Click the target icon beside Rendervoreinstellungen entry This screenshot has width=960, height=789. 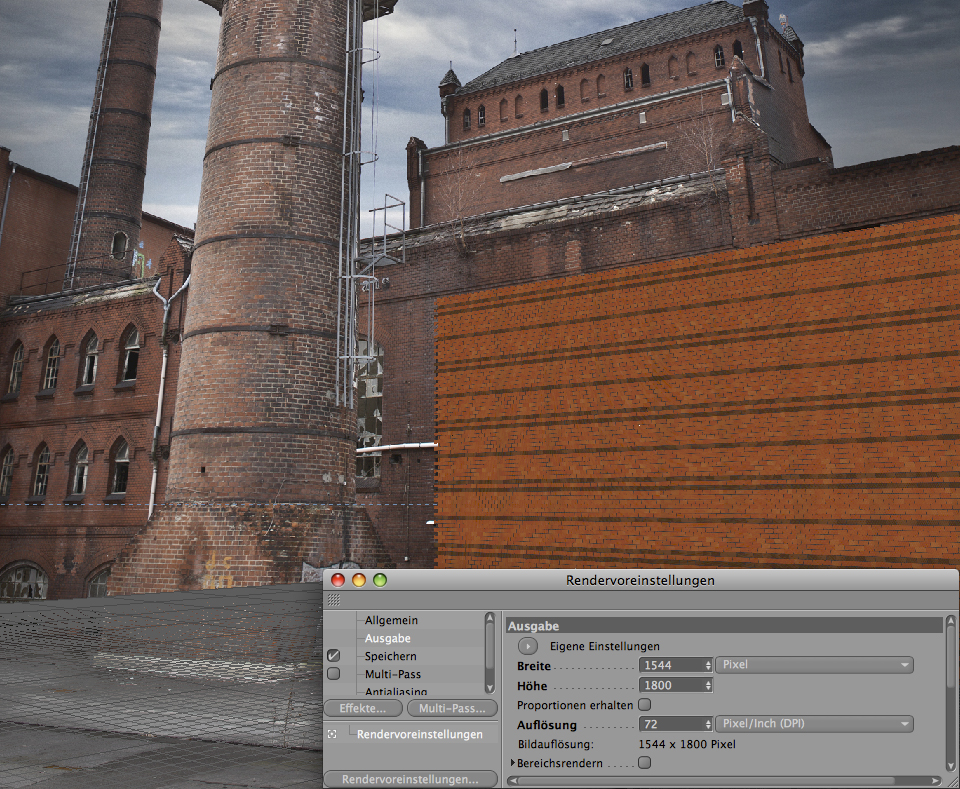click(x=331, y=734)
